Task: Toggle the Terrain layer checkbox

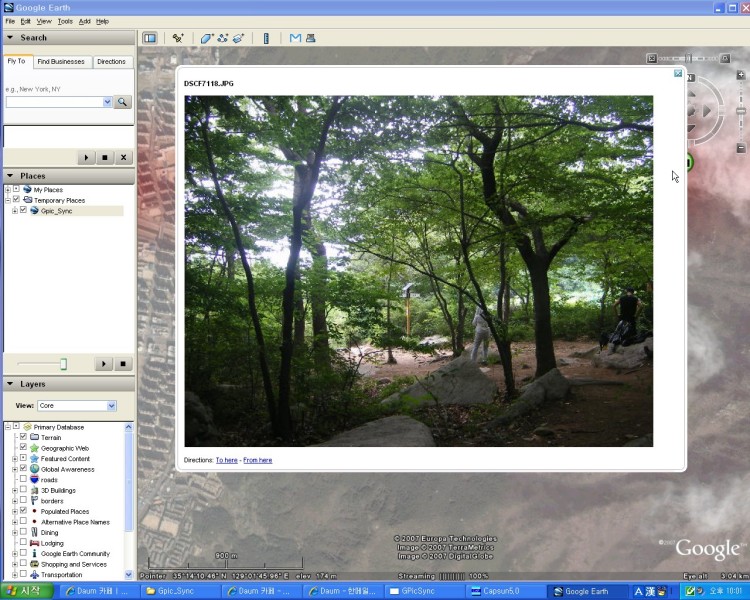Action: point(23,436)
